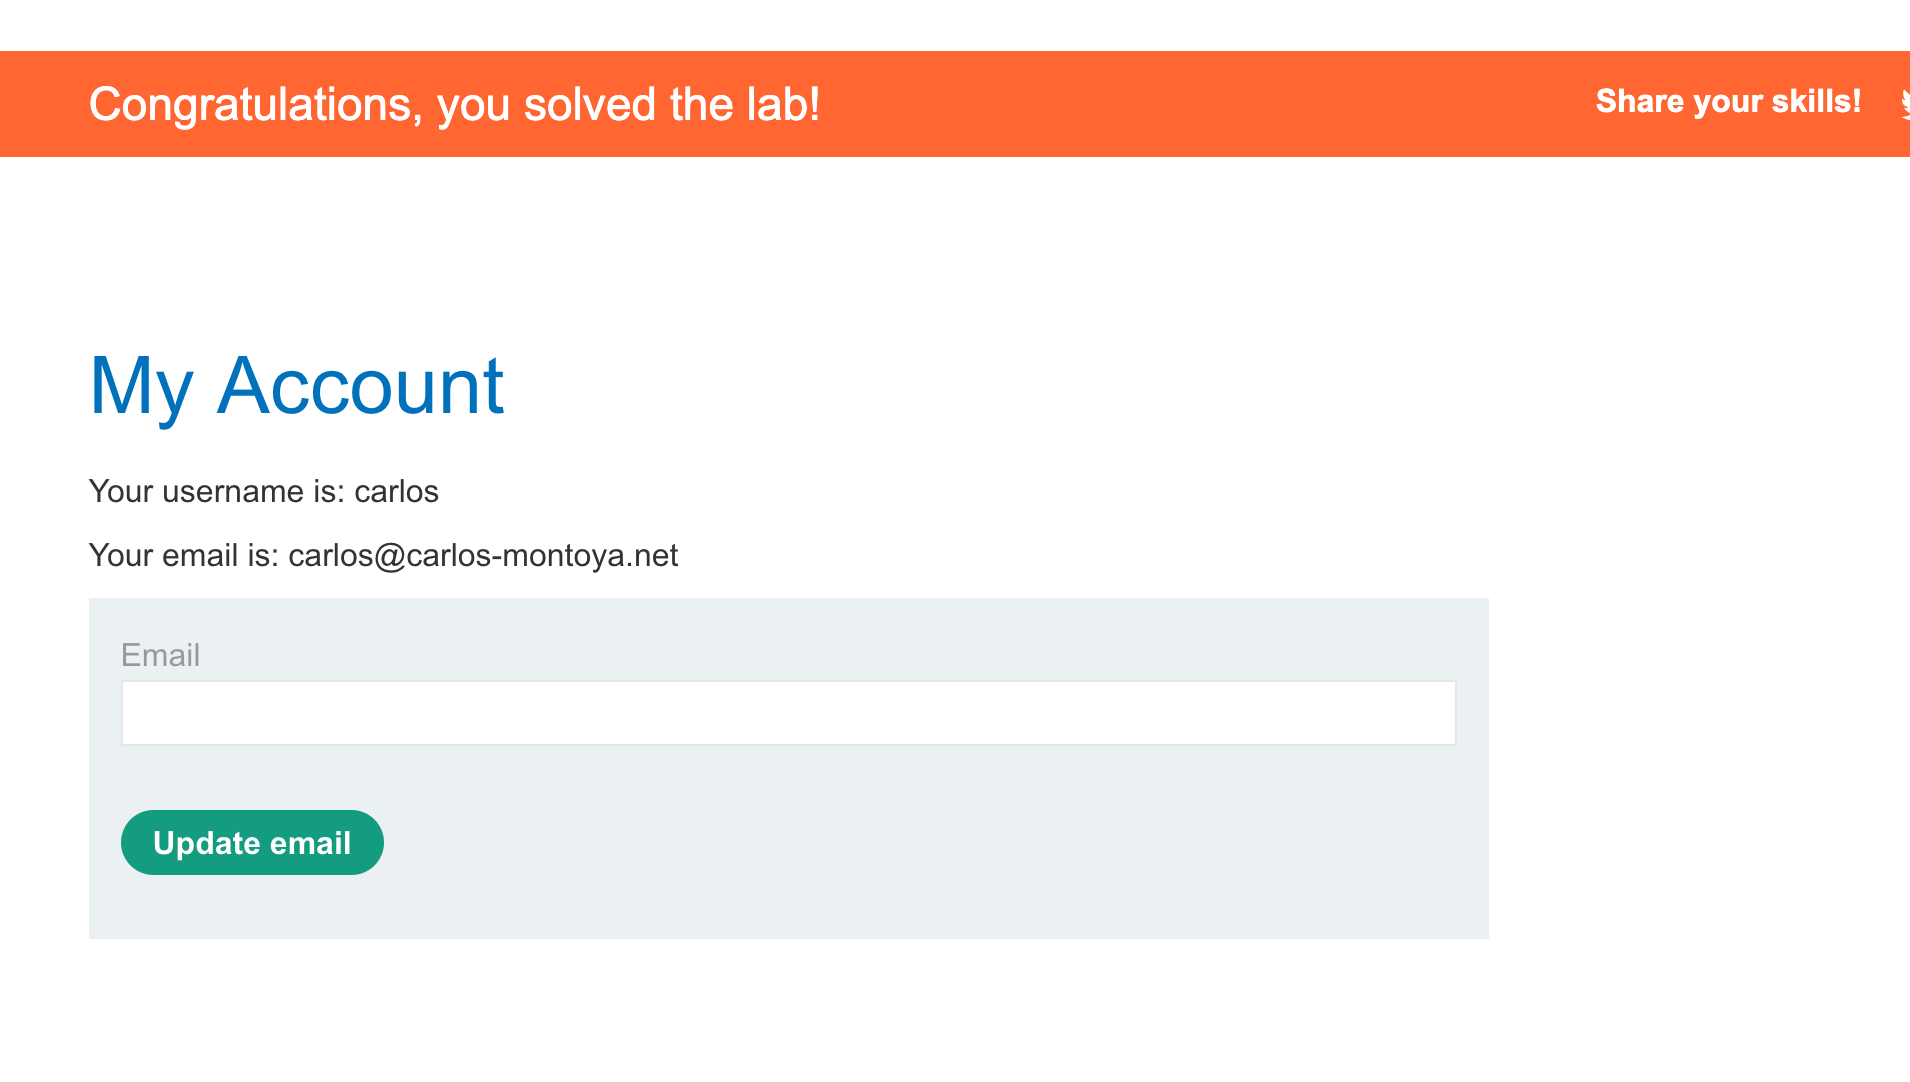Click the word "email" on the green button

coord(310,843)
